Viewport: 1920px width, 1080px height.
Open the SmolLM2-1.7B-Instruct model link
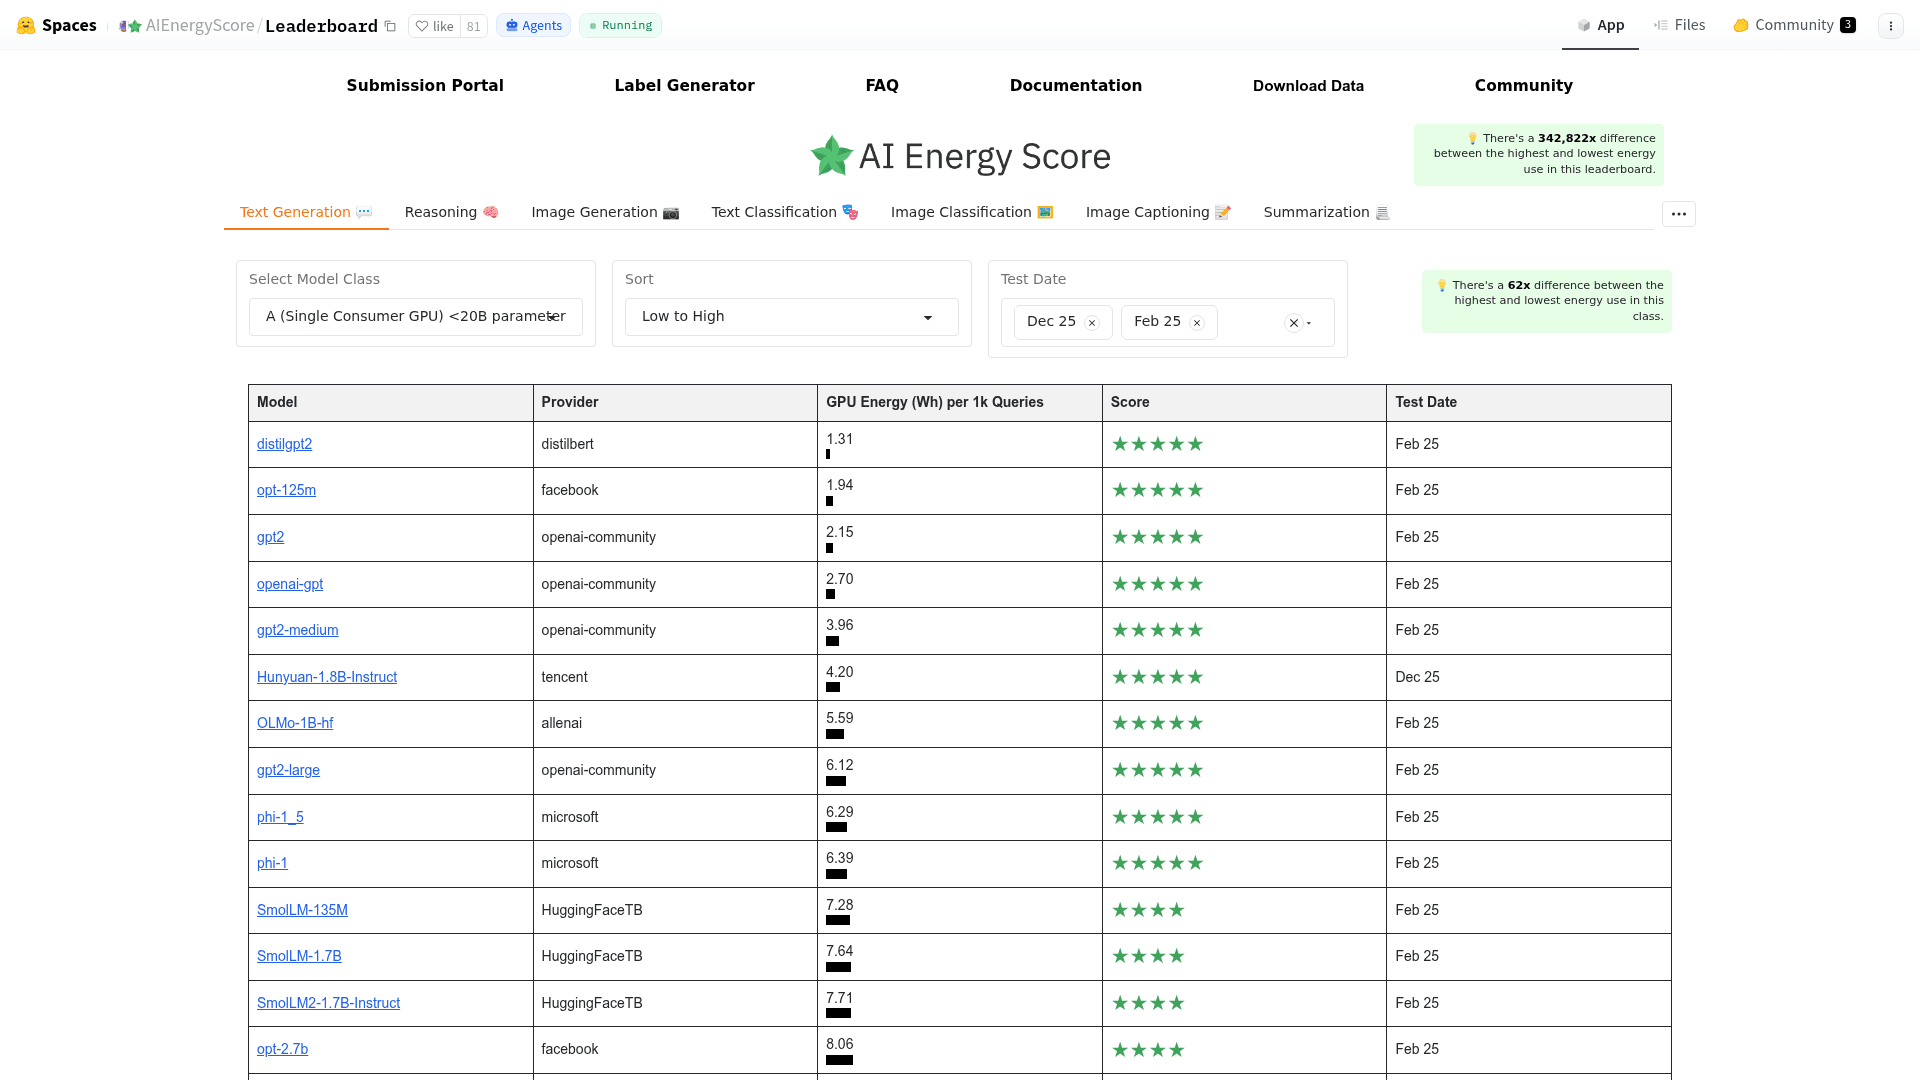click(x=328, y=1003)
